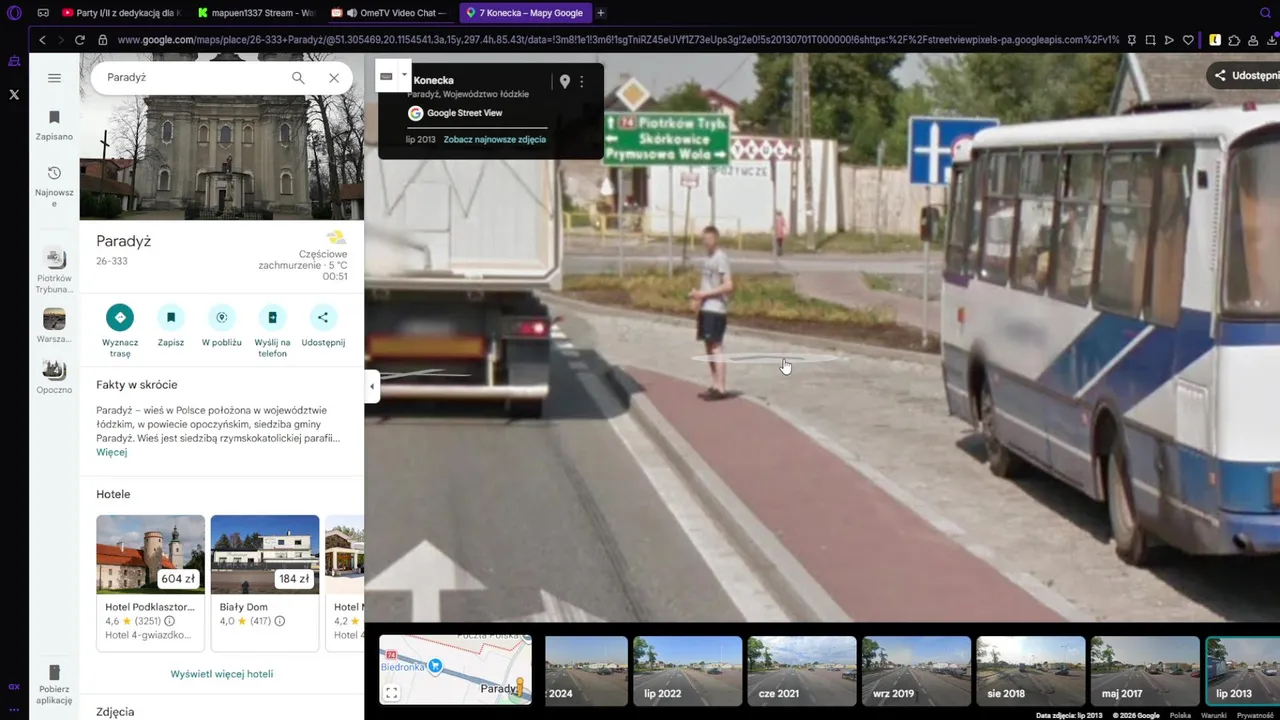Open Street View keyboard shortcuts dropdown
1280x720 pixels.
(x=404, y=75)
